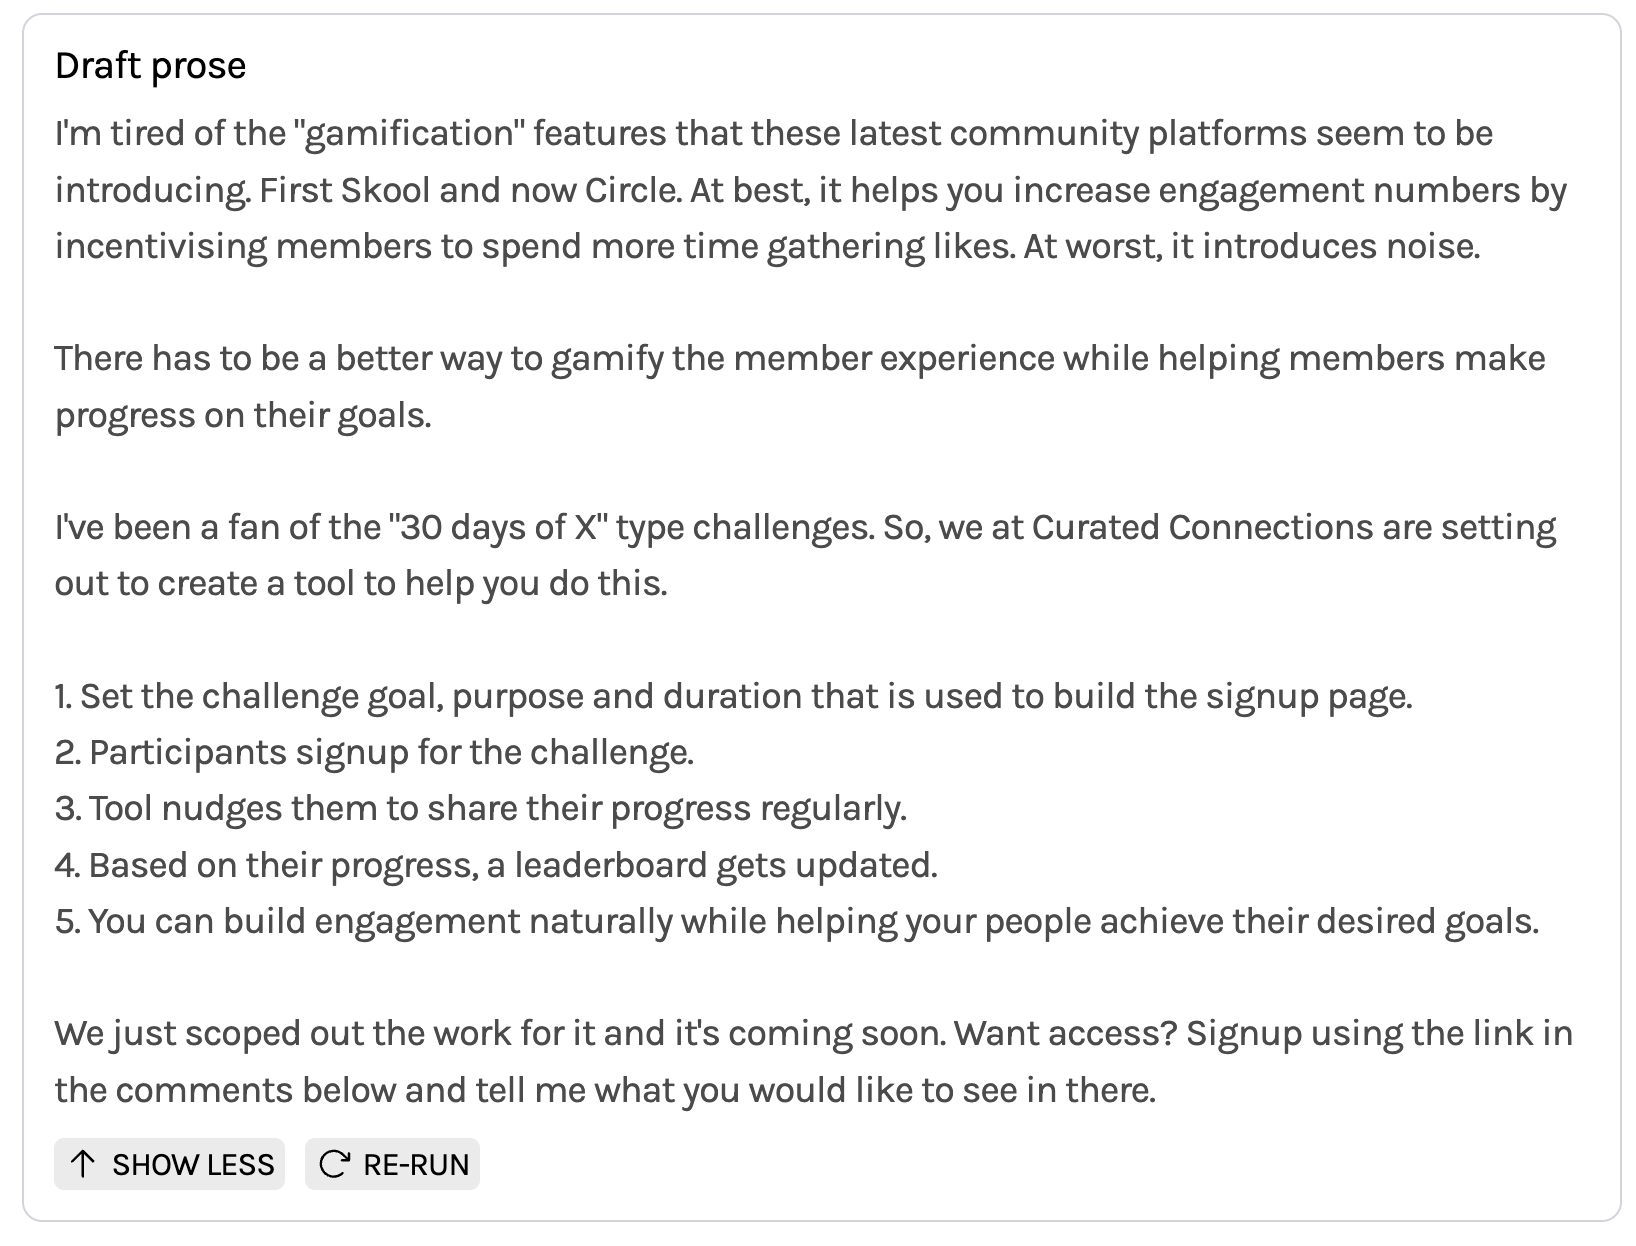Click list item 2 about participants signup
This screenshot has height=1246, width=1636.
[374, 752]
